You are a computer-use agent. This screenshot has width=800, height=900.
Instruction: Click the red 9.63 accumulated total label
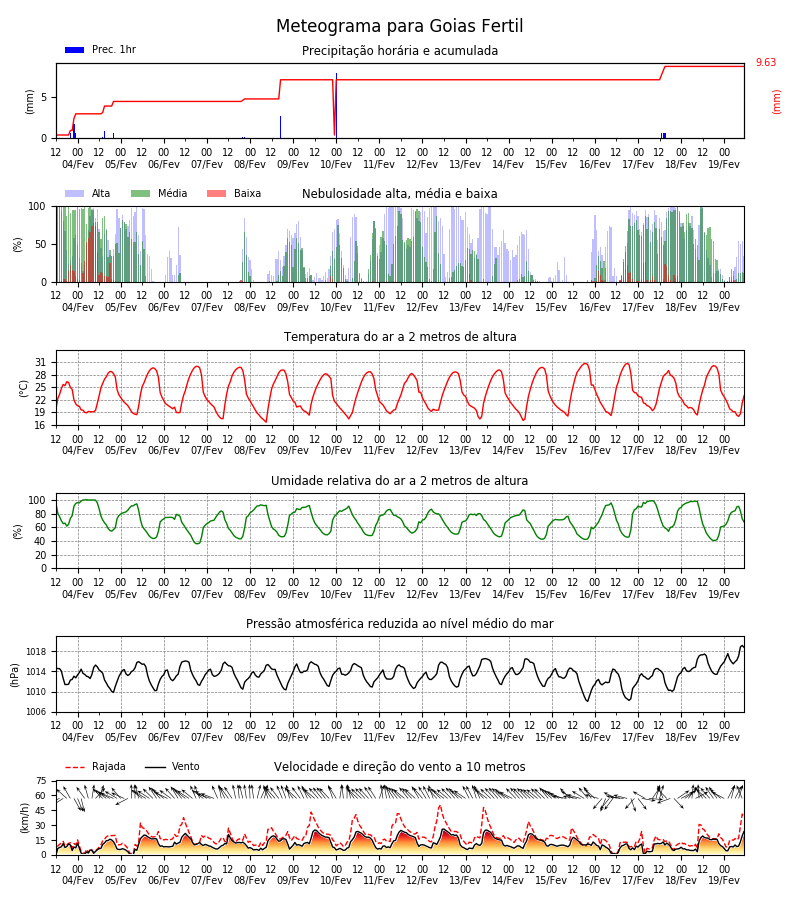pos(766,63)
